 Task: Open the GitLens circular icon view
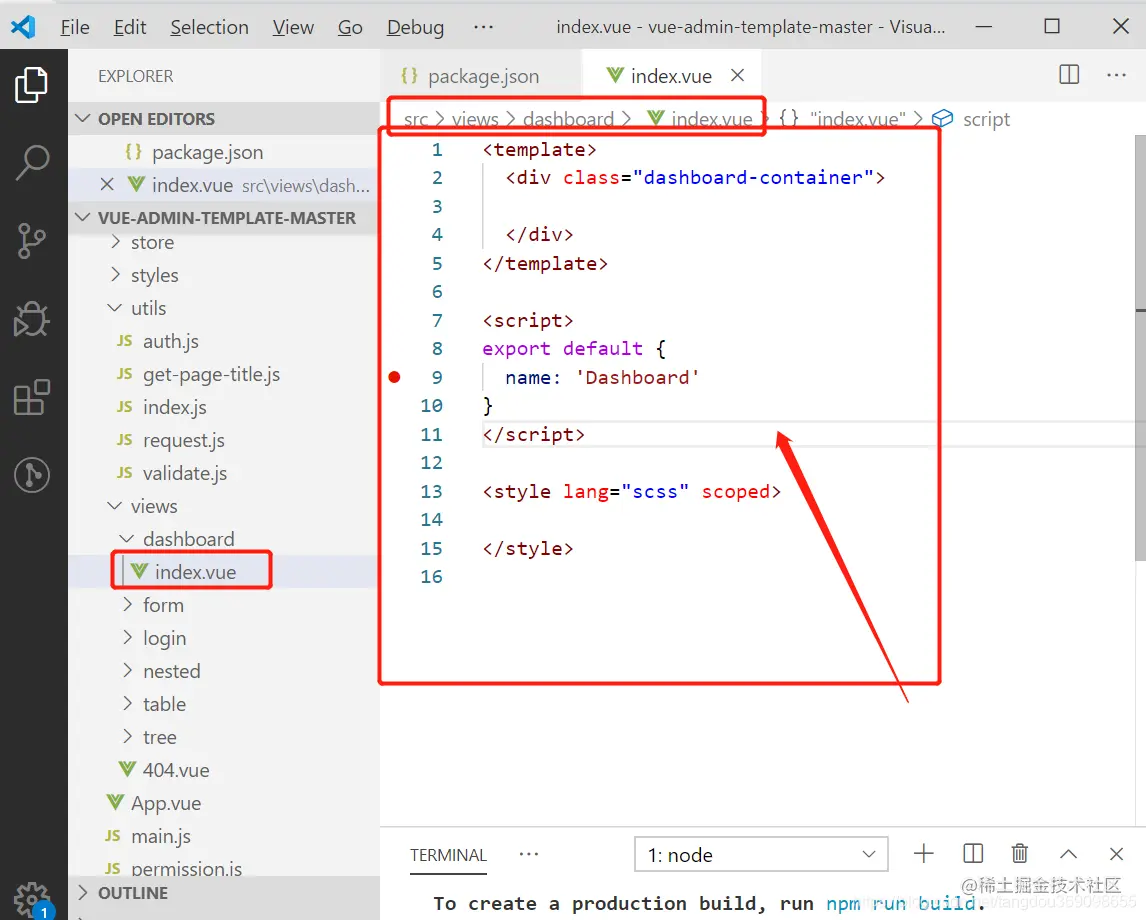point(31,475)
